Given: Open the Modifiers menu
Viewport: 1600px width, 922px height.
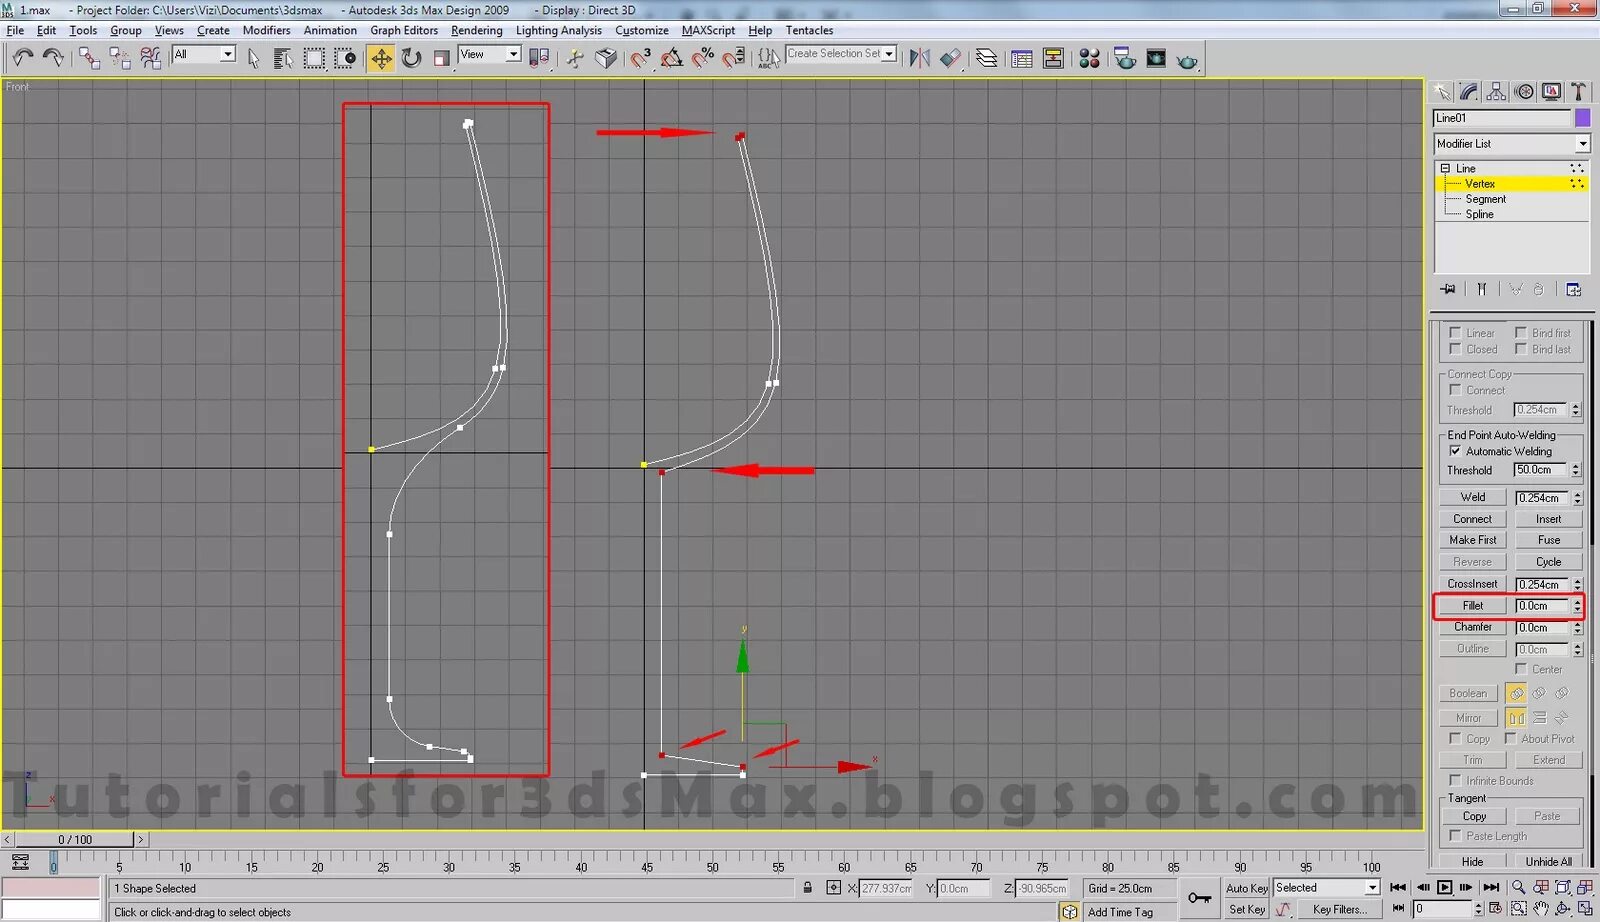Looking at the screenshot, I should [x=266, y=30].
